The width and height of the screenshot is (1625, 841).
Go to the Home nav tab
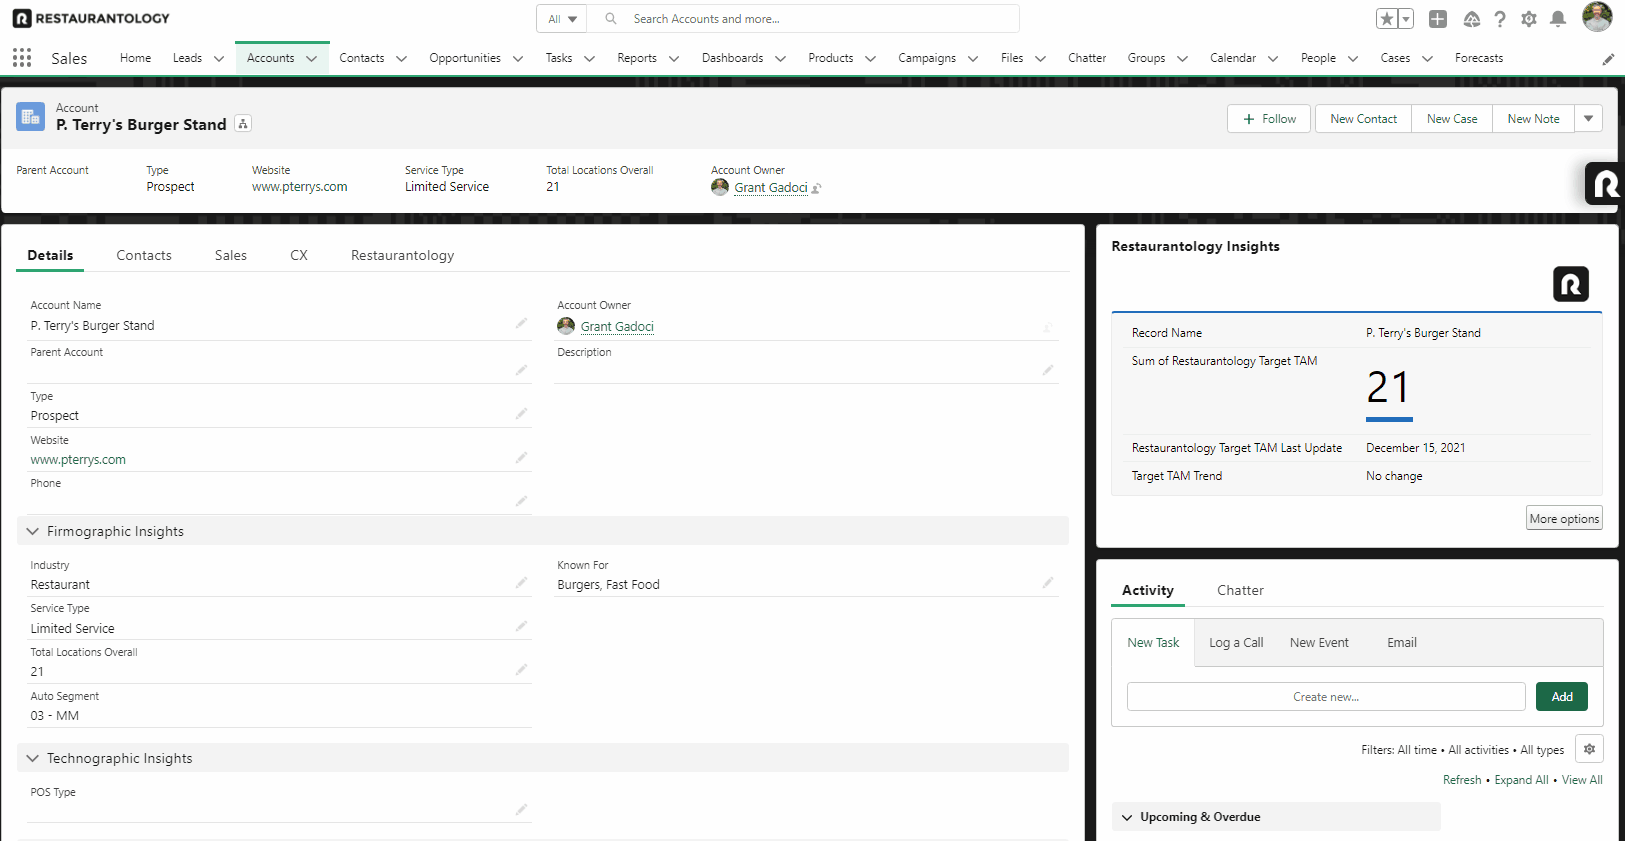click(x=135, y=58)
